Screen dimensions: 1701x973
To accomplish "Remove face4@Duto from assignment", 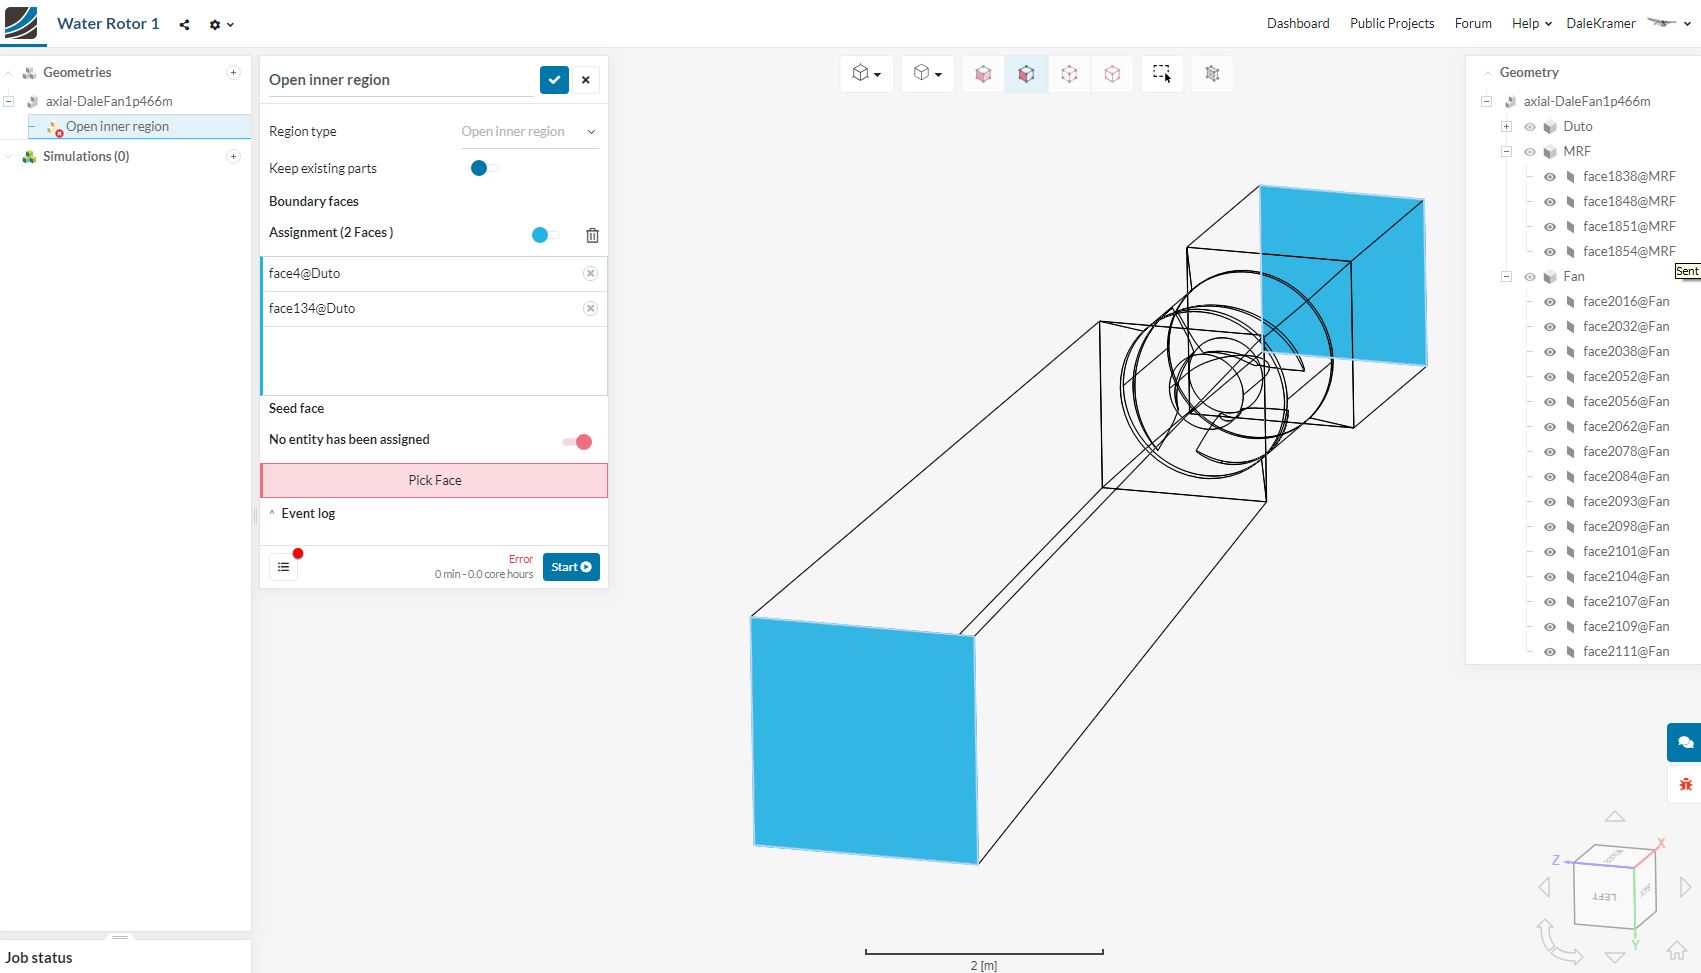I will 590,273.
